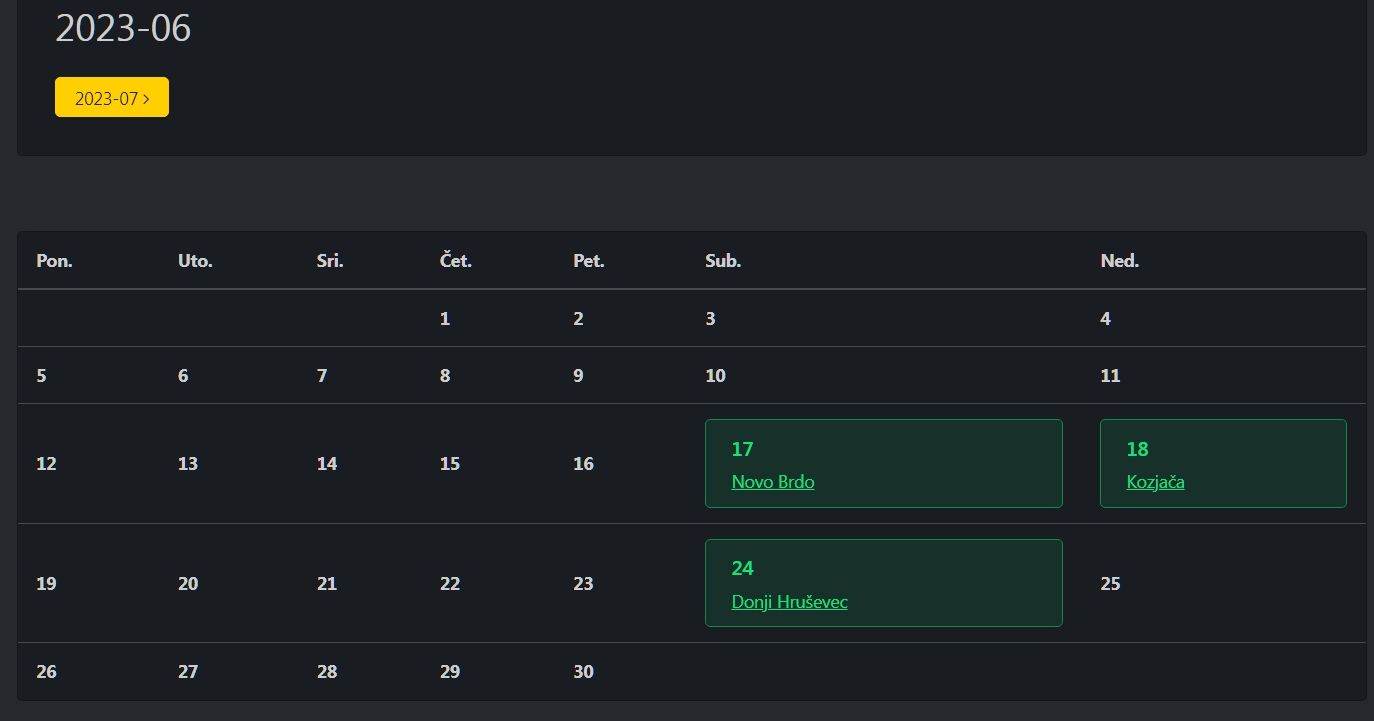The width and height of the screenshot is (1374, 721).
Task: Click the Sub. column header
Action: (x=722, y=261)
